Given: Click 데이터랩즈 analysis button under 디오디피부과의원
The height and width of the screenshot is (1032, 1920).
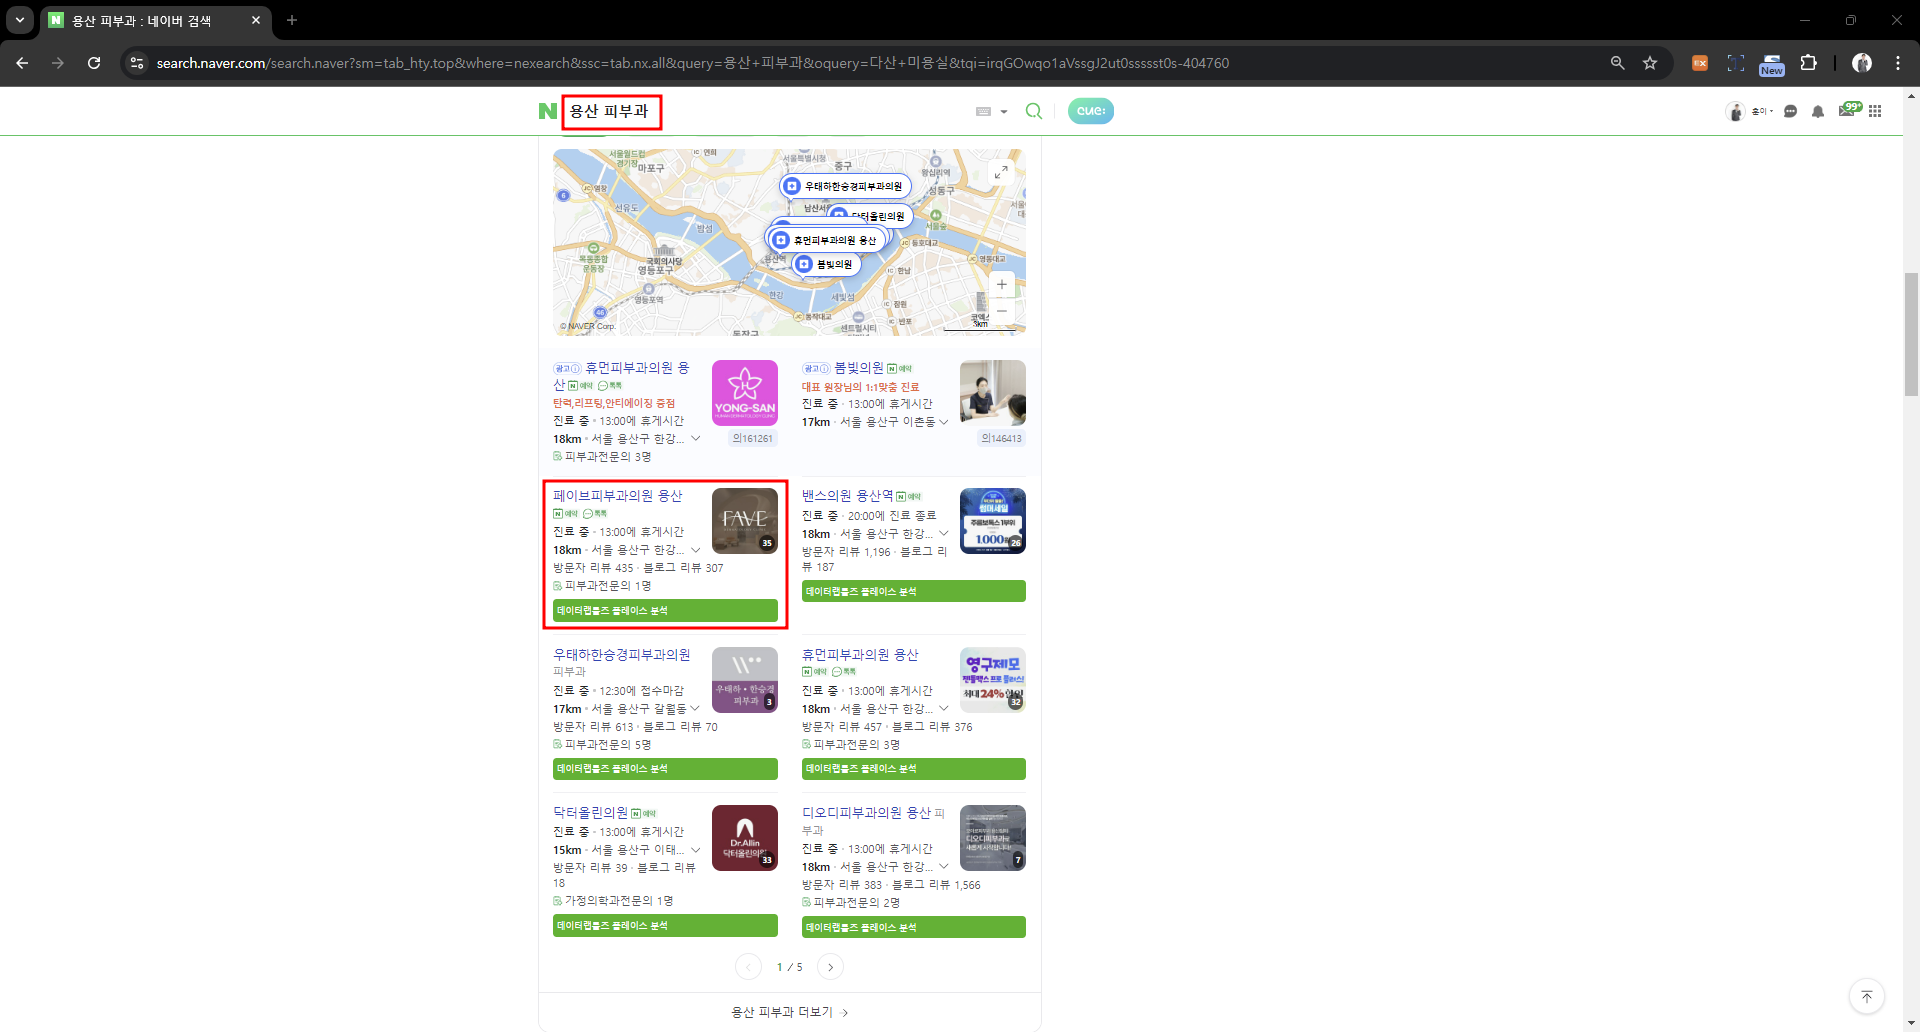Looking at the screenshot, I should click(914, 928).
